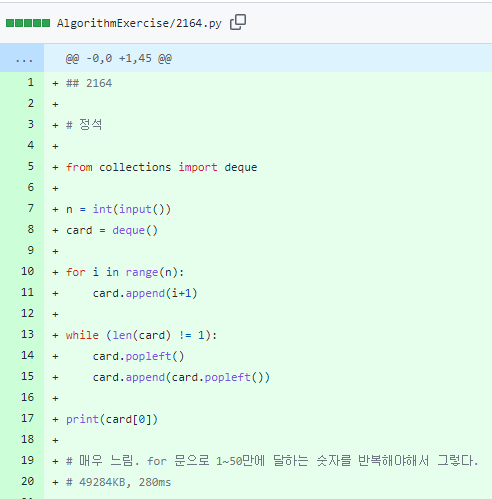Select line number 1

tap(30, 83)
